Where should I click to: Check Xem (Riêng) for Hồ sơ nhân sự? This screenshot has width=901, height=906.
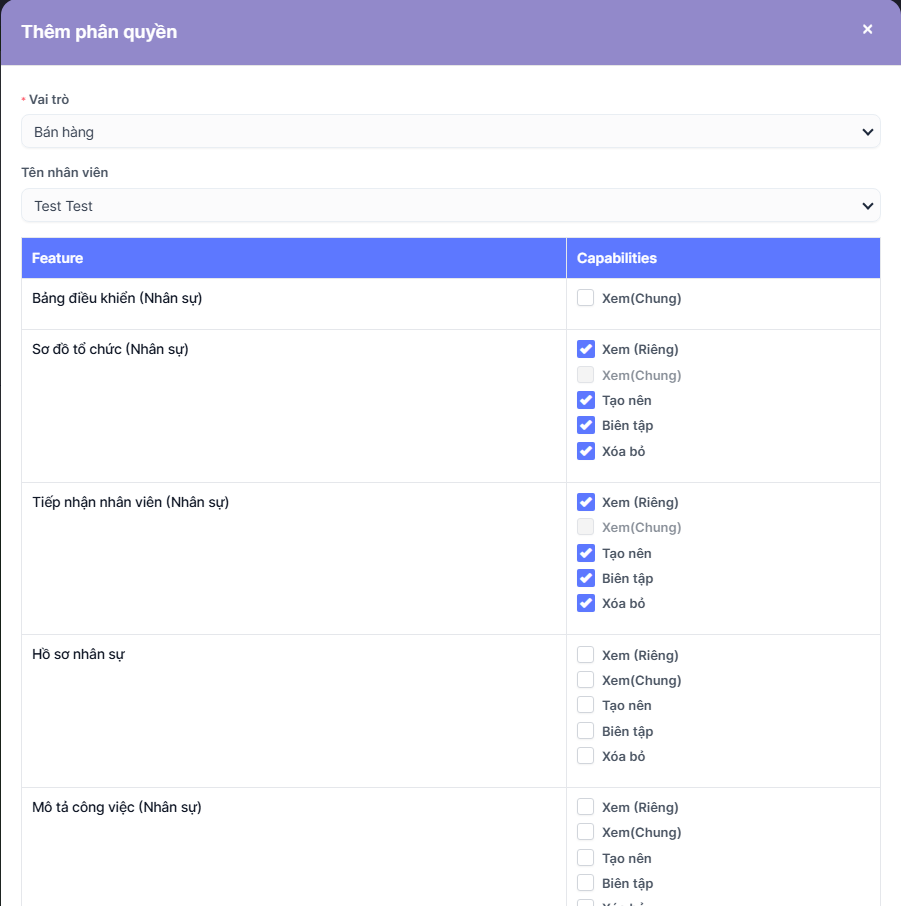586,655
